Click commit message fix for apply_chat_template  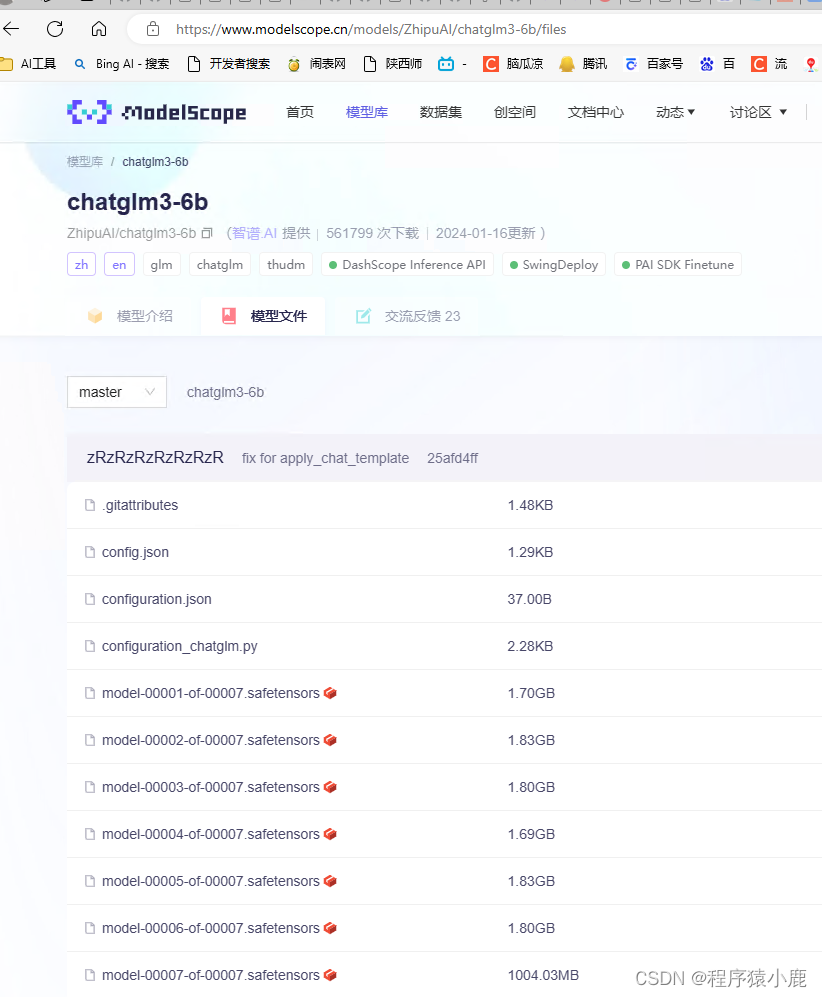325,458
